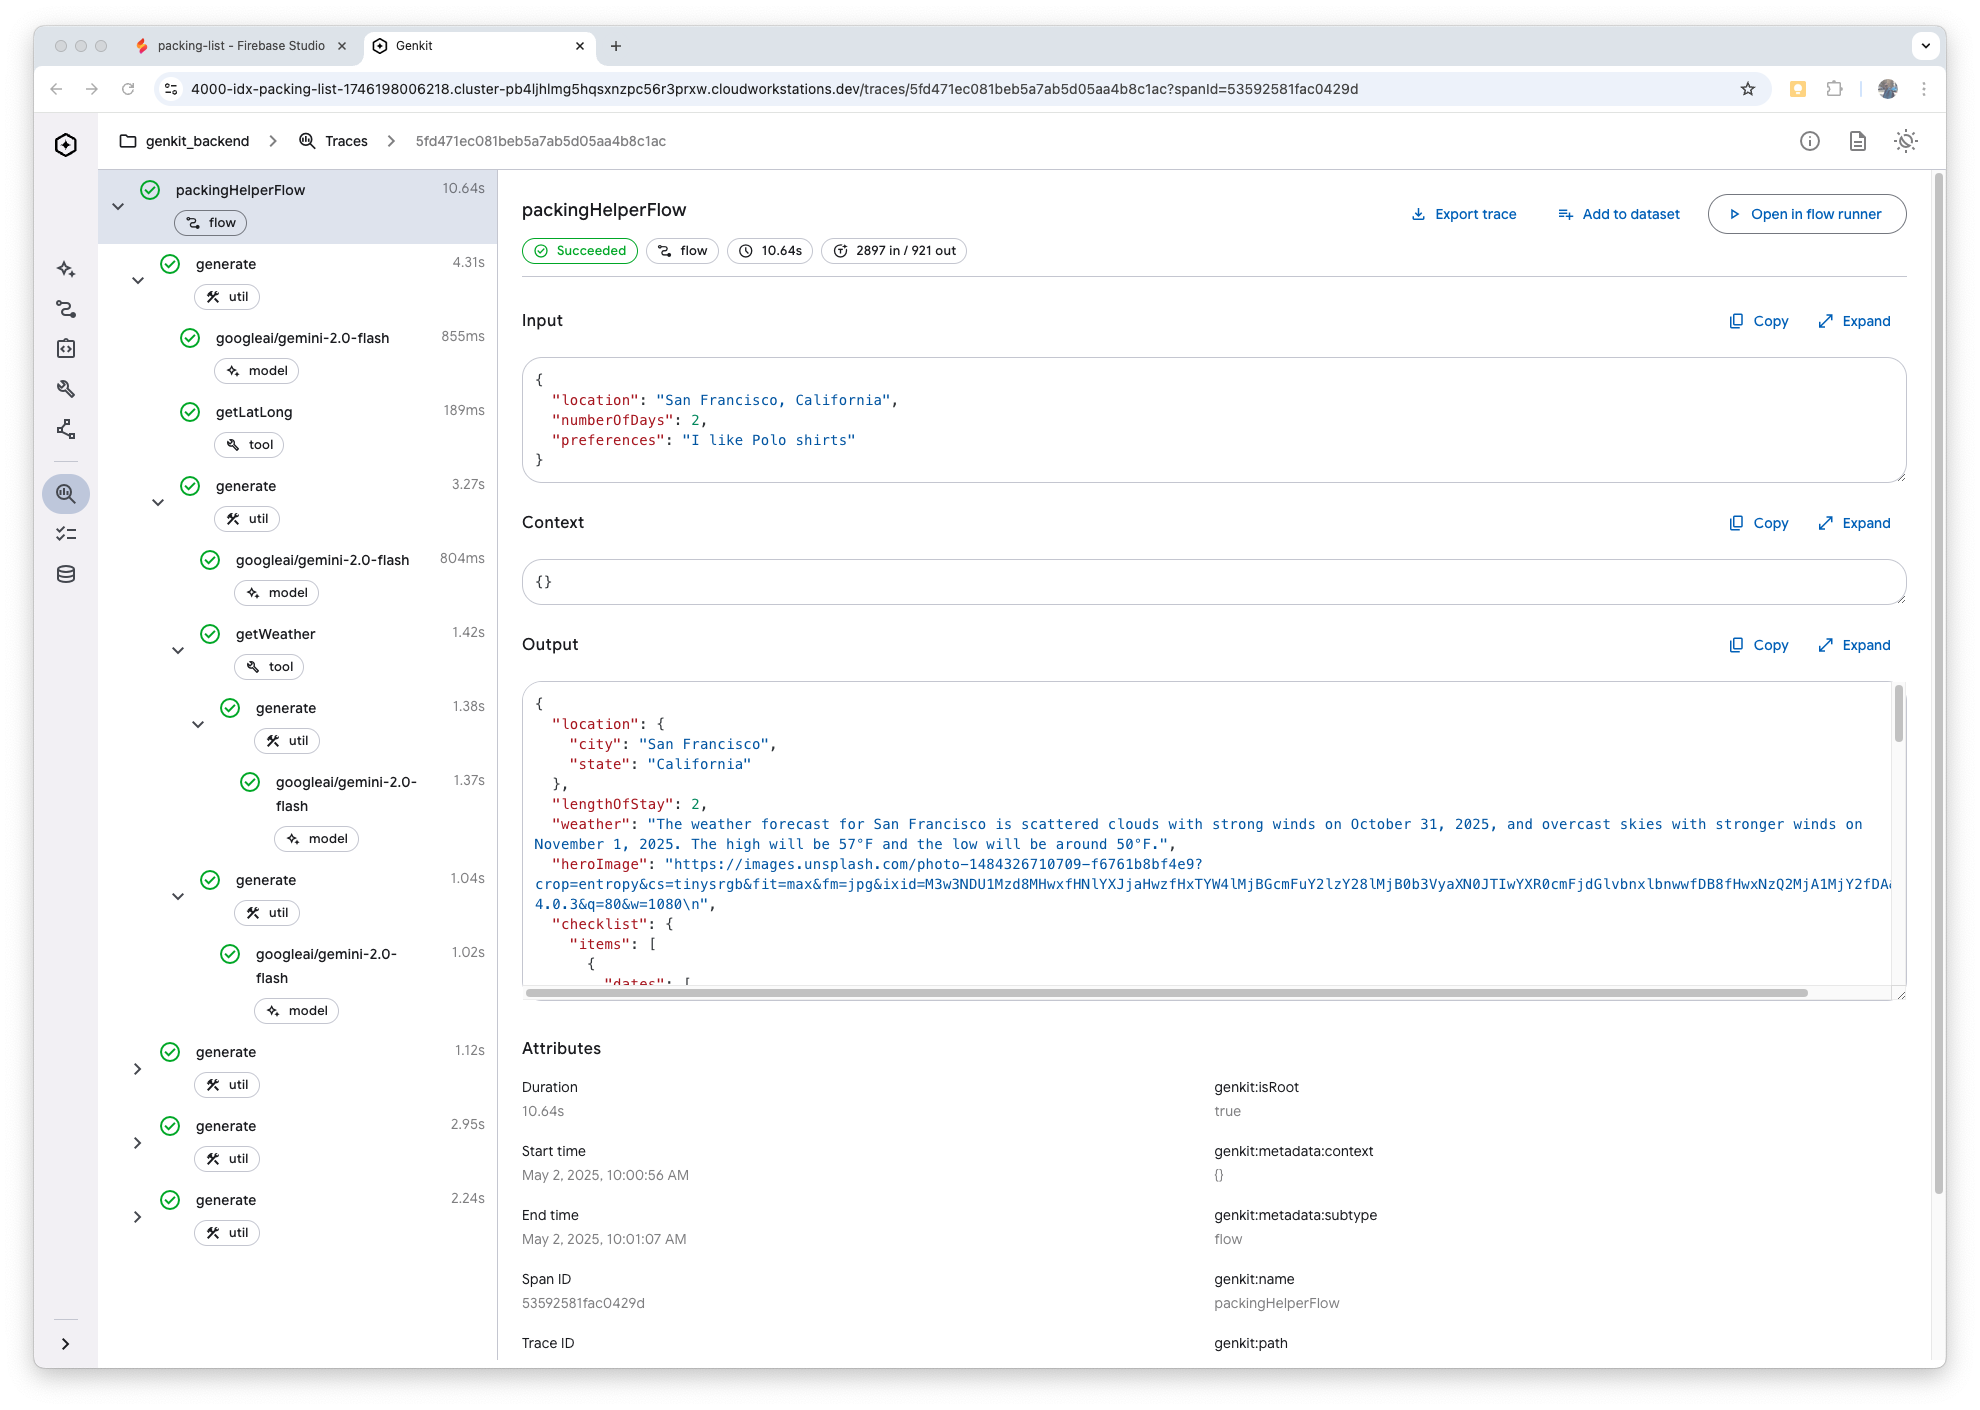The image size is (1980, 1410).
Task: Copy the Output JSON
Action: click(1759, 645)
